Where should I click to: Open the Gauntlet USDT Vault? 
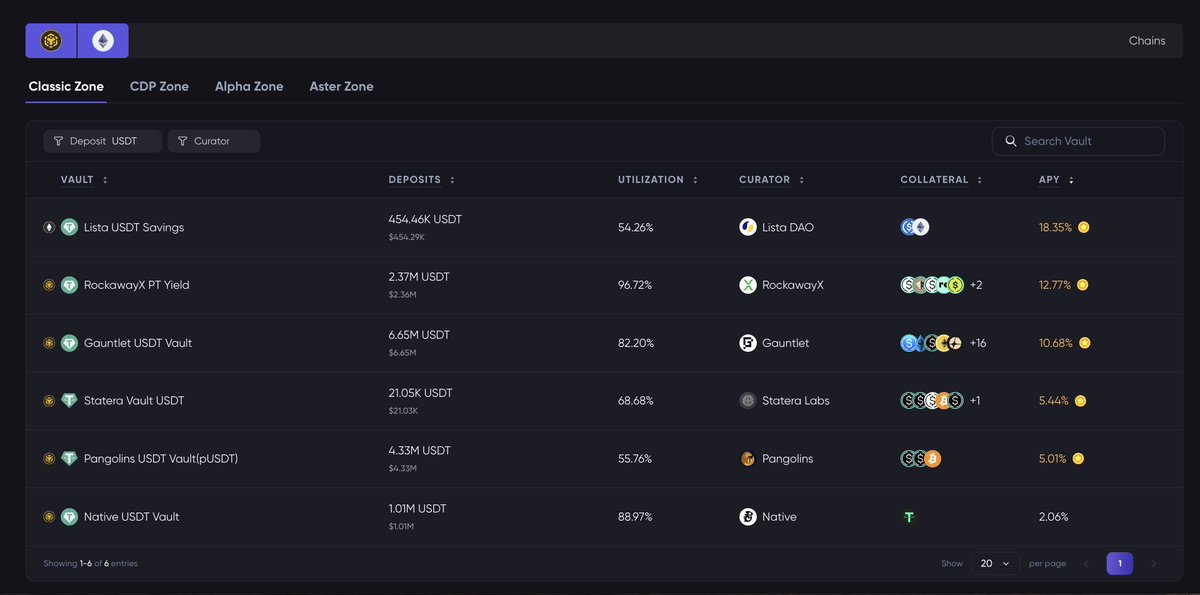tap(138, 343)
